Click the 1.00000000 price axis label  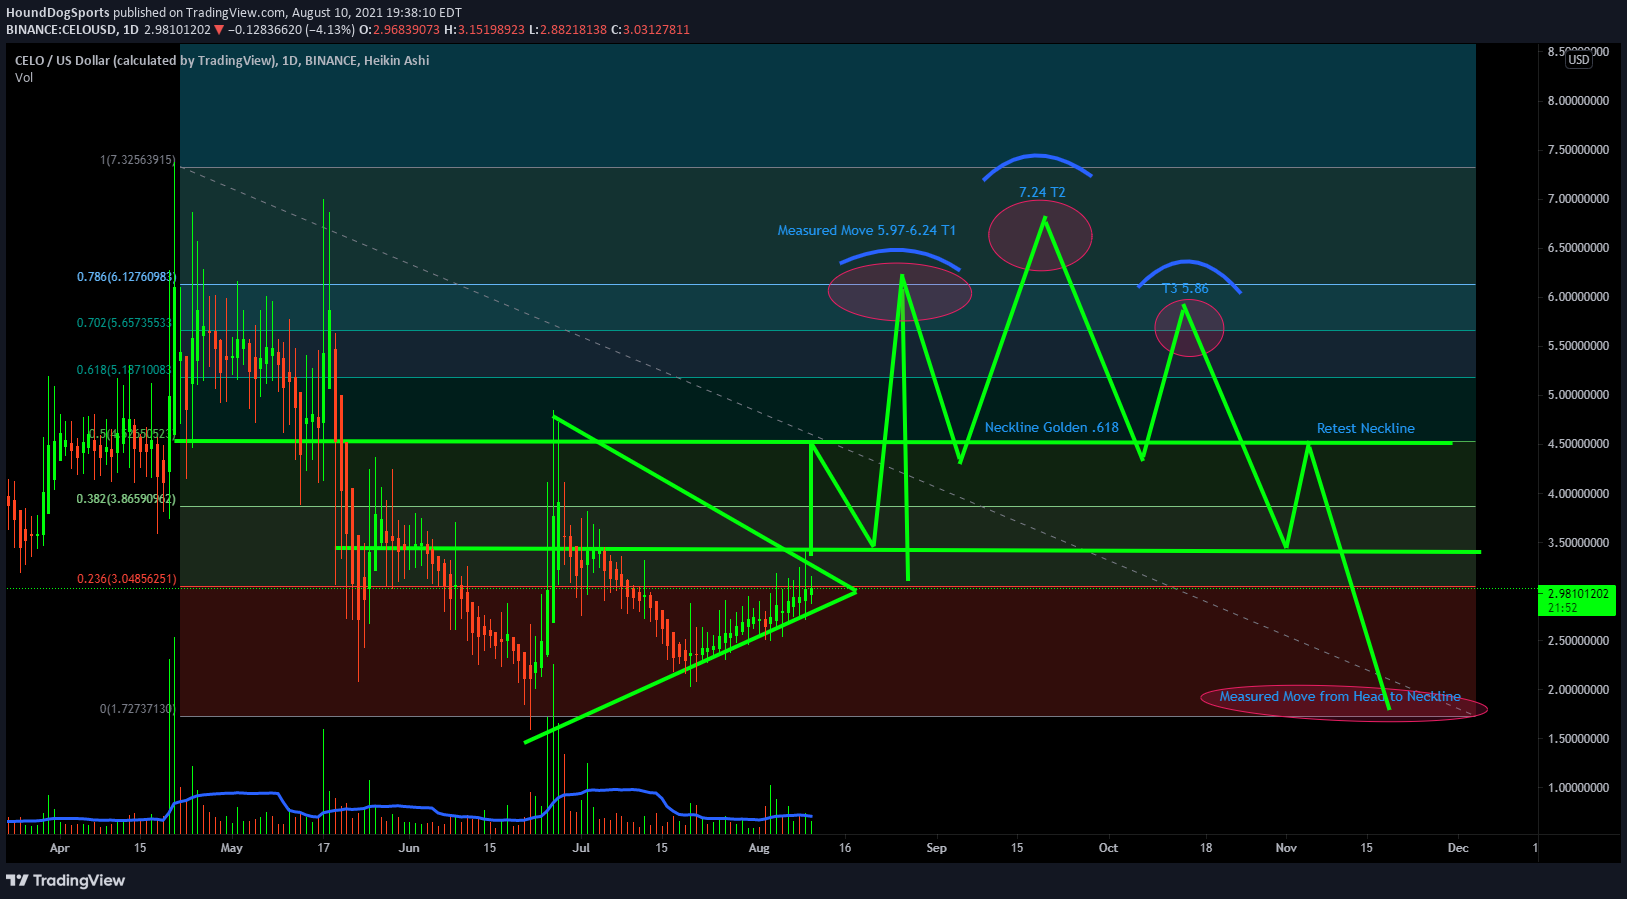pyautogui.click(x=1578, y=788)
